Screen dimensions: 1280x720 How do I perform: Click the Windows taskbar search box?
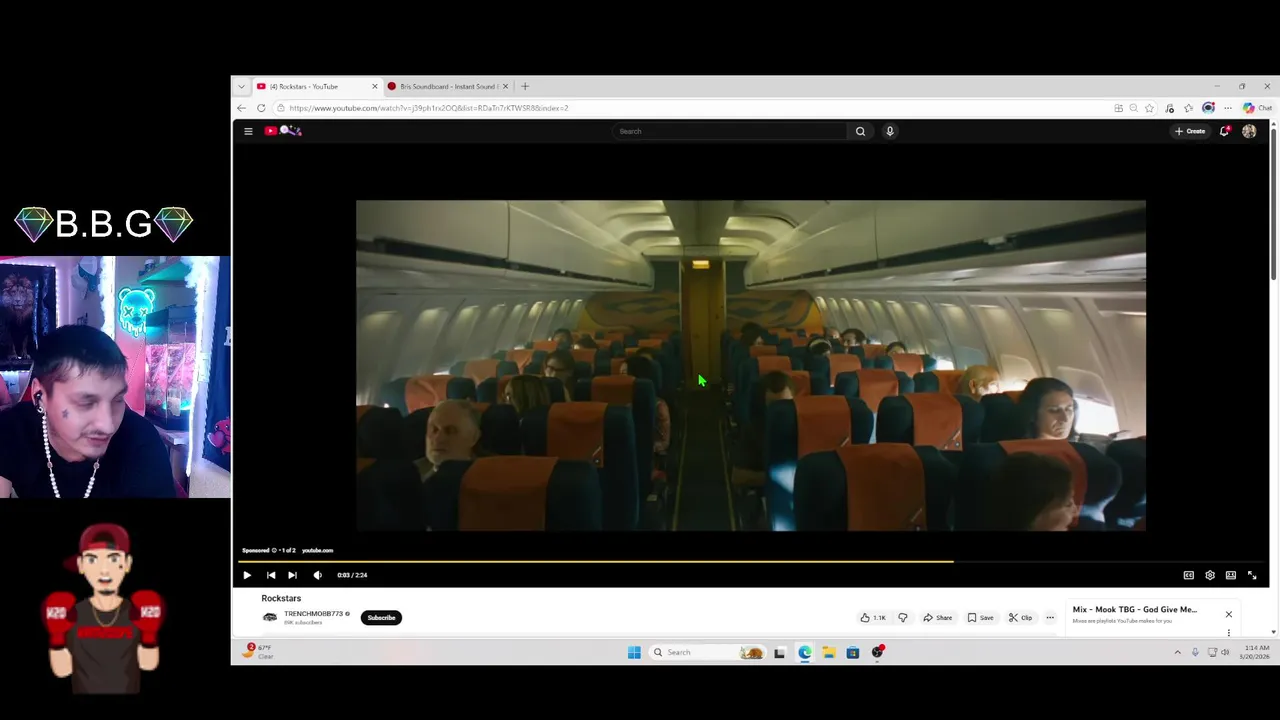pyautogui.click(x=708, y=652)
